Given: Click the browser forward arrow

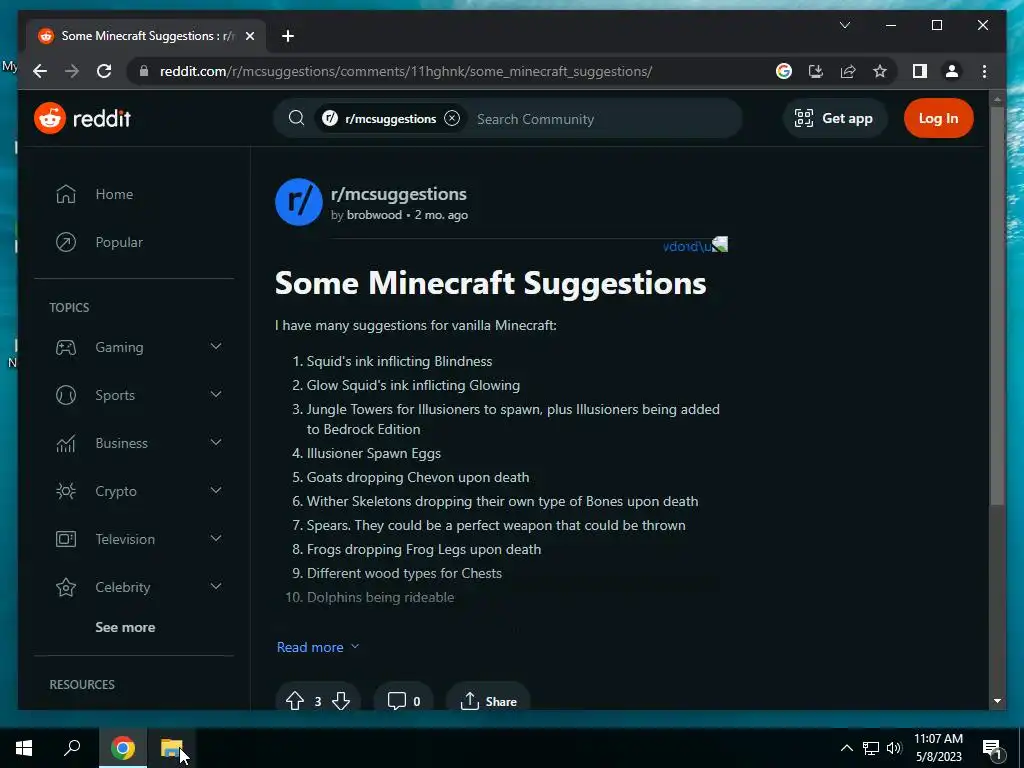Looking at the screenshot, I should (x=72, y=71).
